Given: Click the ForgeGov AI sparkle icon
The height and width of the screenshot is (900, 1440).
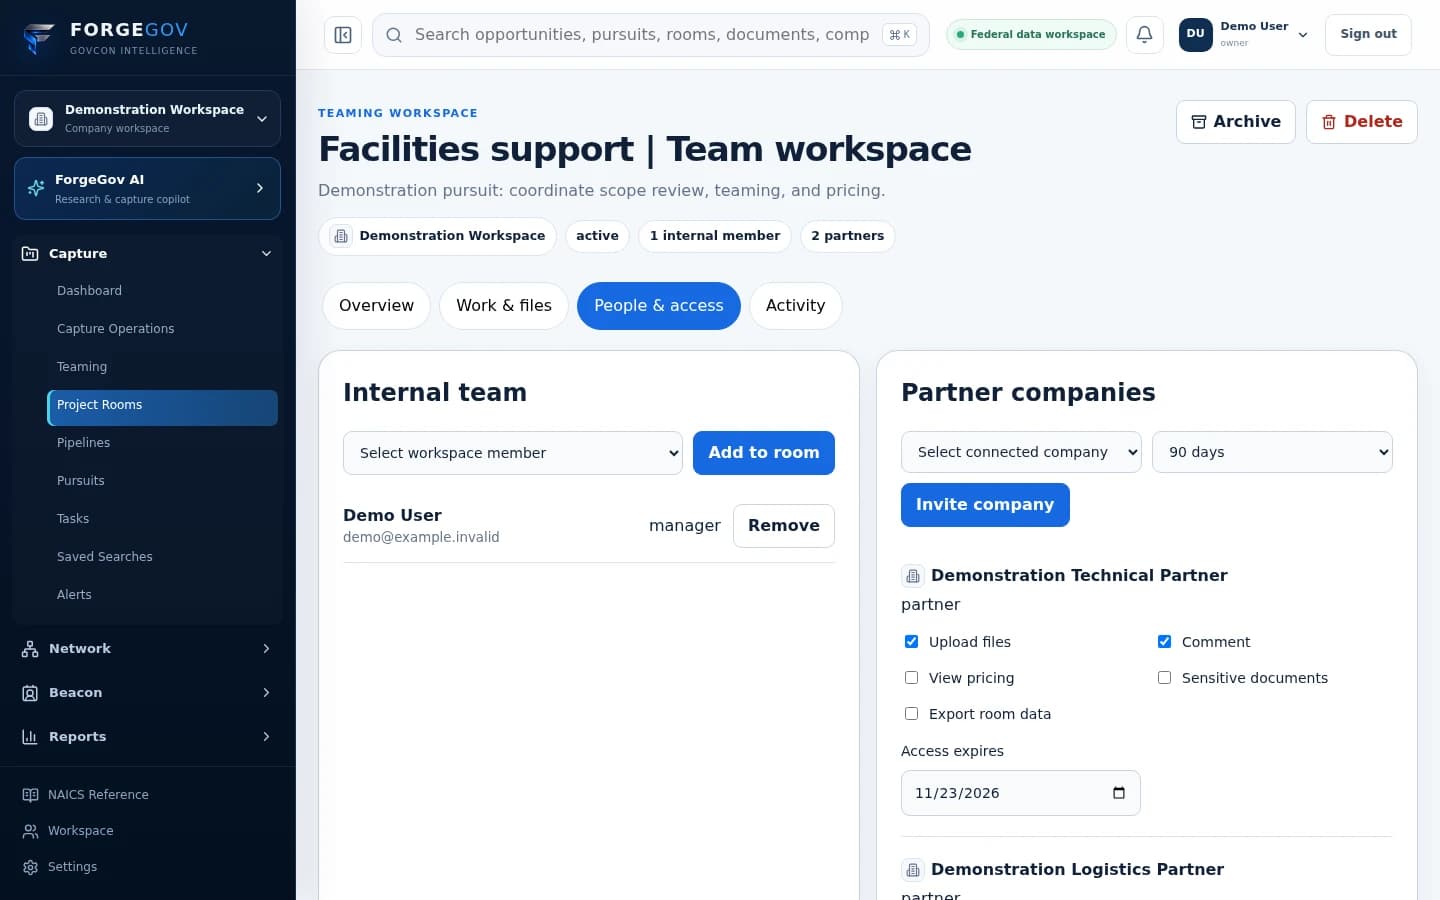Looking at the screenshot, I should pyautogui.click(x=36, y=188).
